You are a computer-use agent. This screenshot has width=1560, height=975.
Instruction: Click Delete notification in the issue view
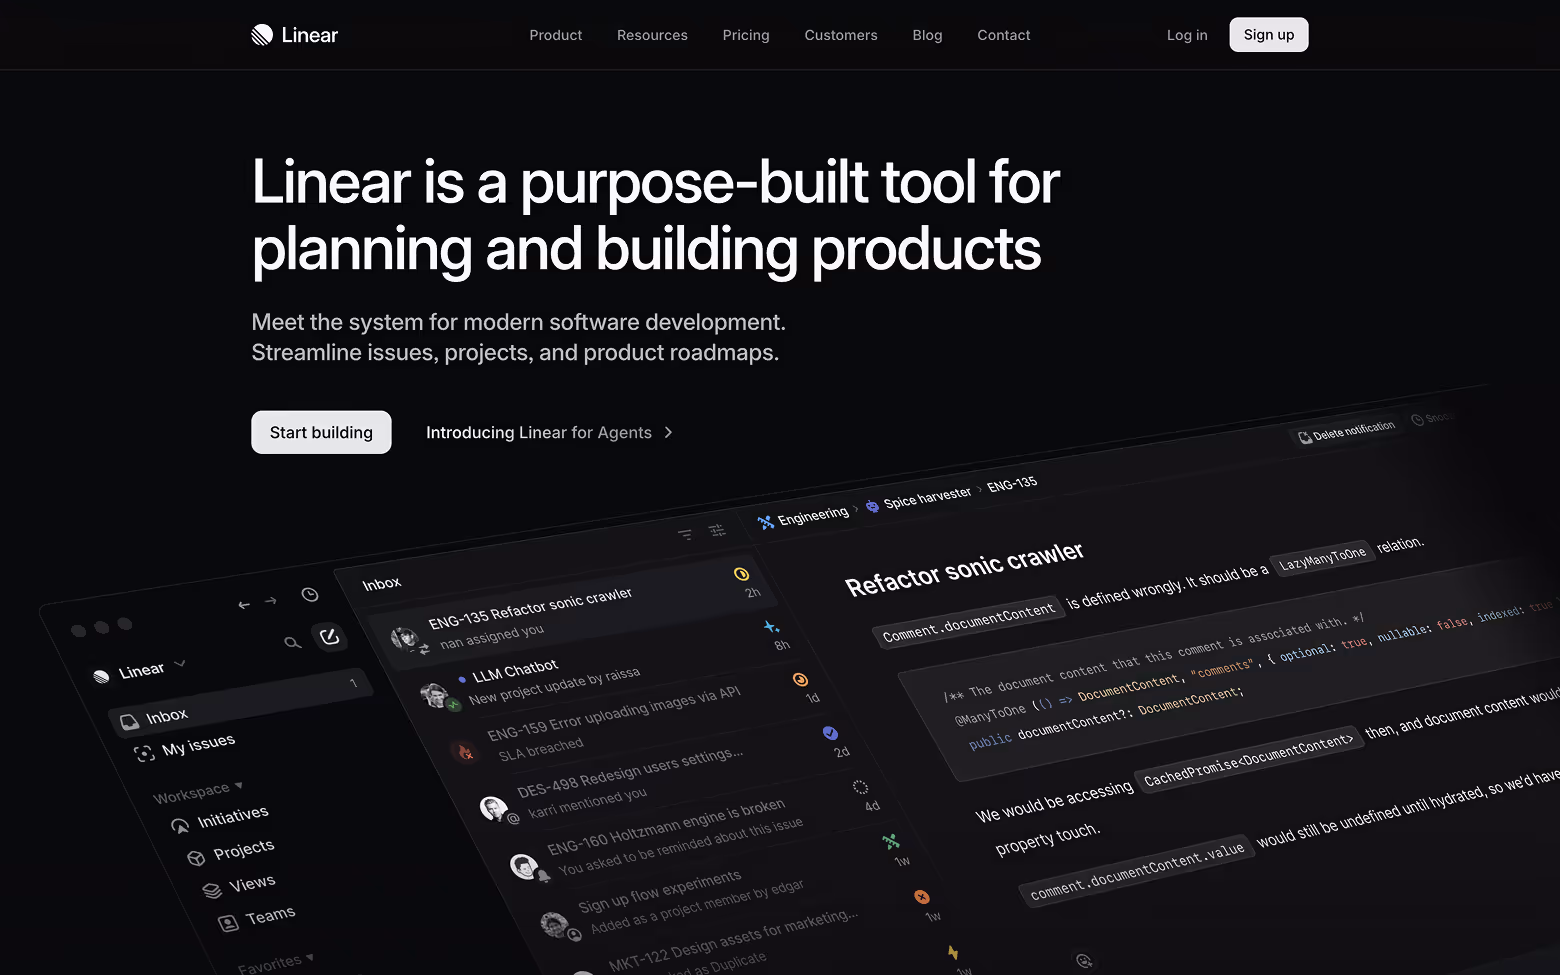pos(1346,429)
